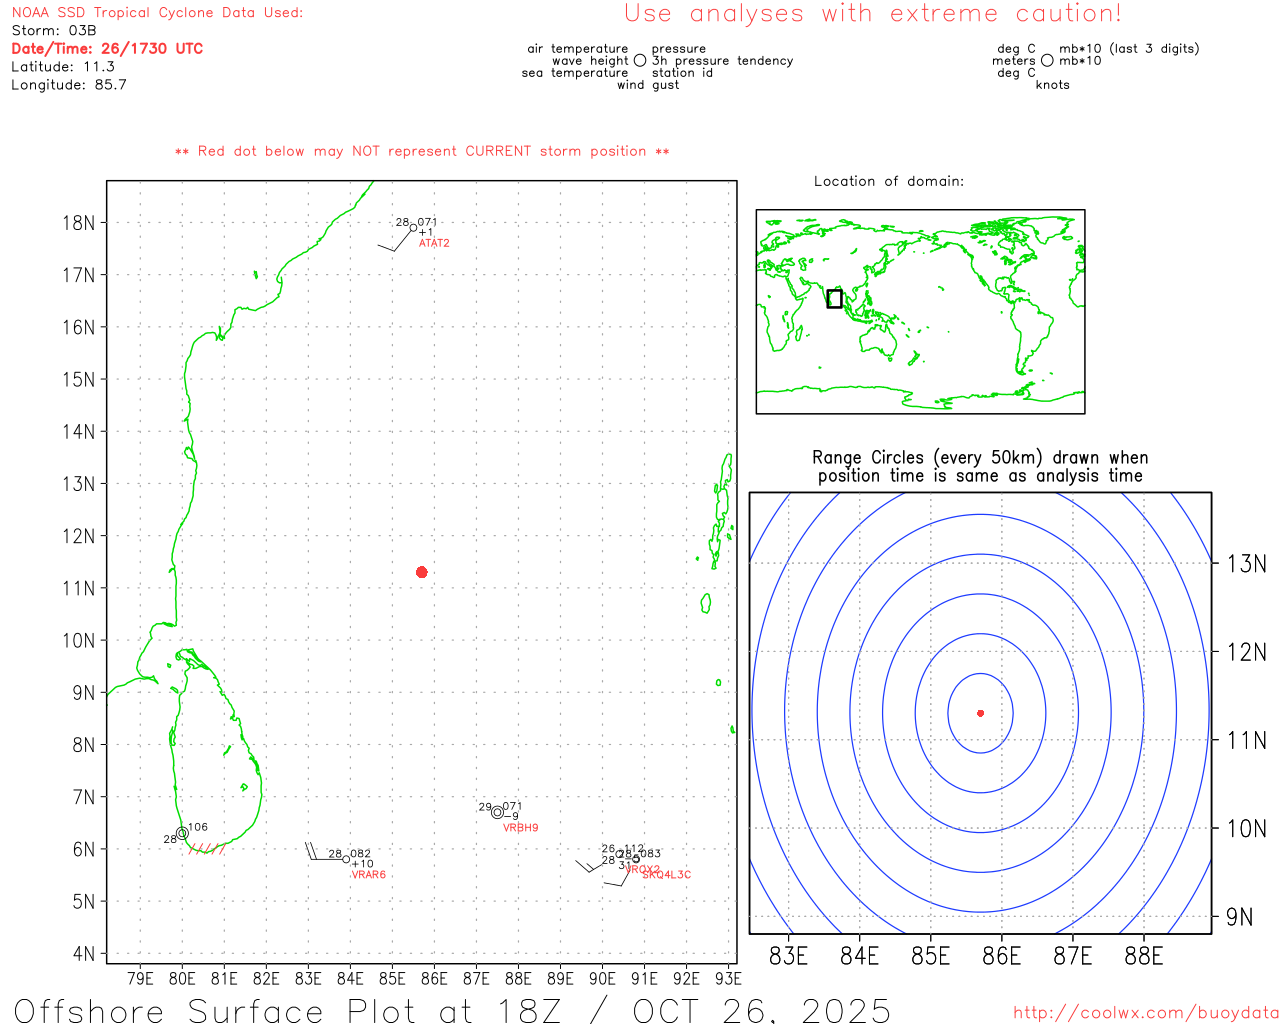Click the SKQ4L3C station ID label
The image size is (1280, 1024).
pyautogui.click(x=667, y=875)
